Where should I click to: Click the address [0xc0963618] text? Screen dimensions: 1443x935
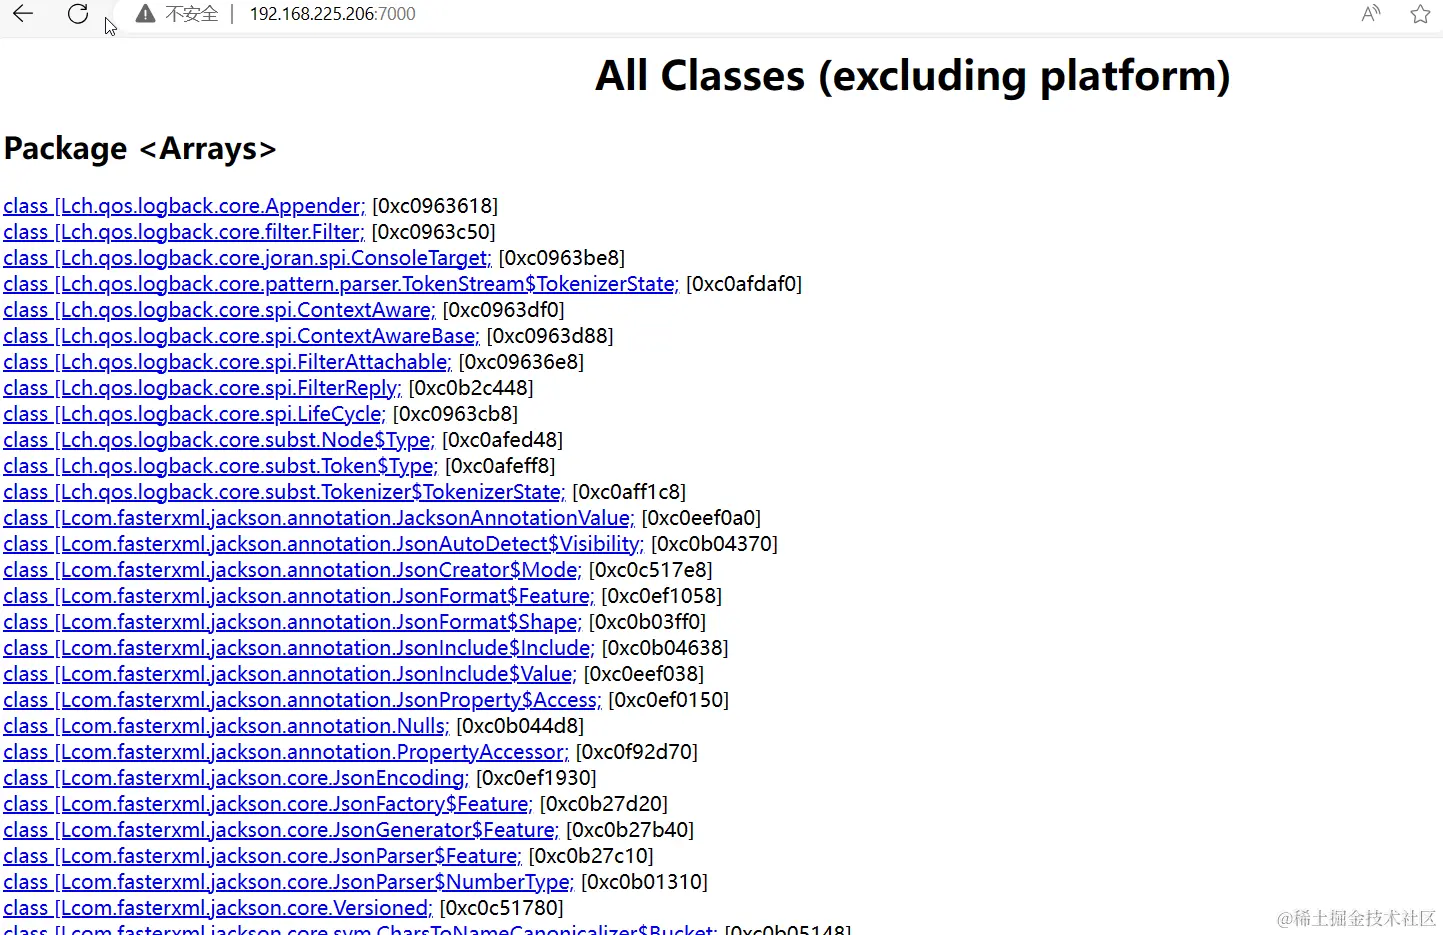[x=435, y=206]
